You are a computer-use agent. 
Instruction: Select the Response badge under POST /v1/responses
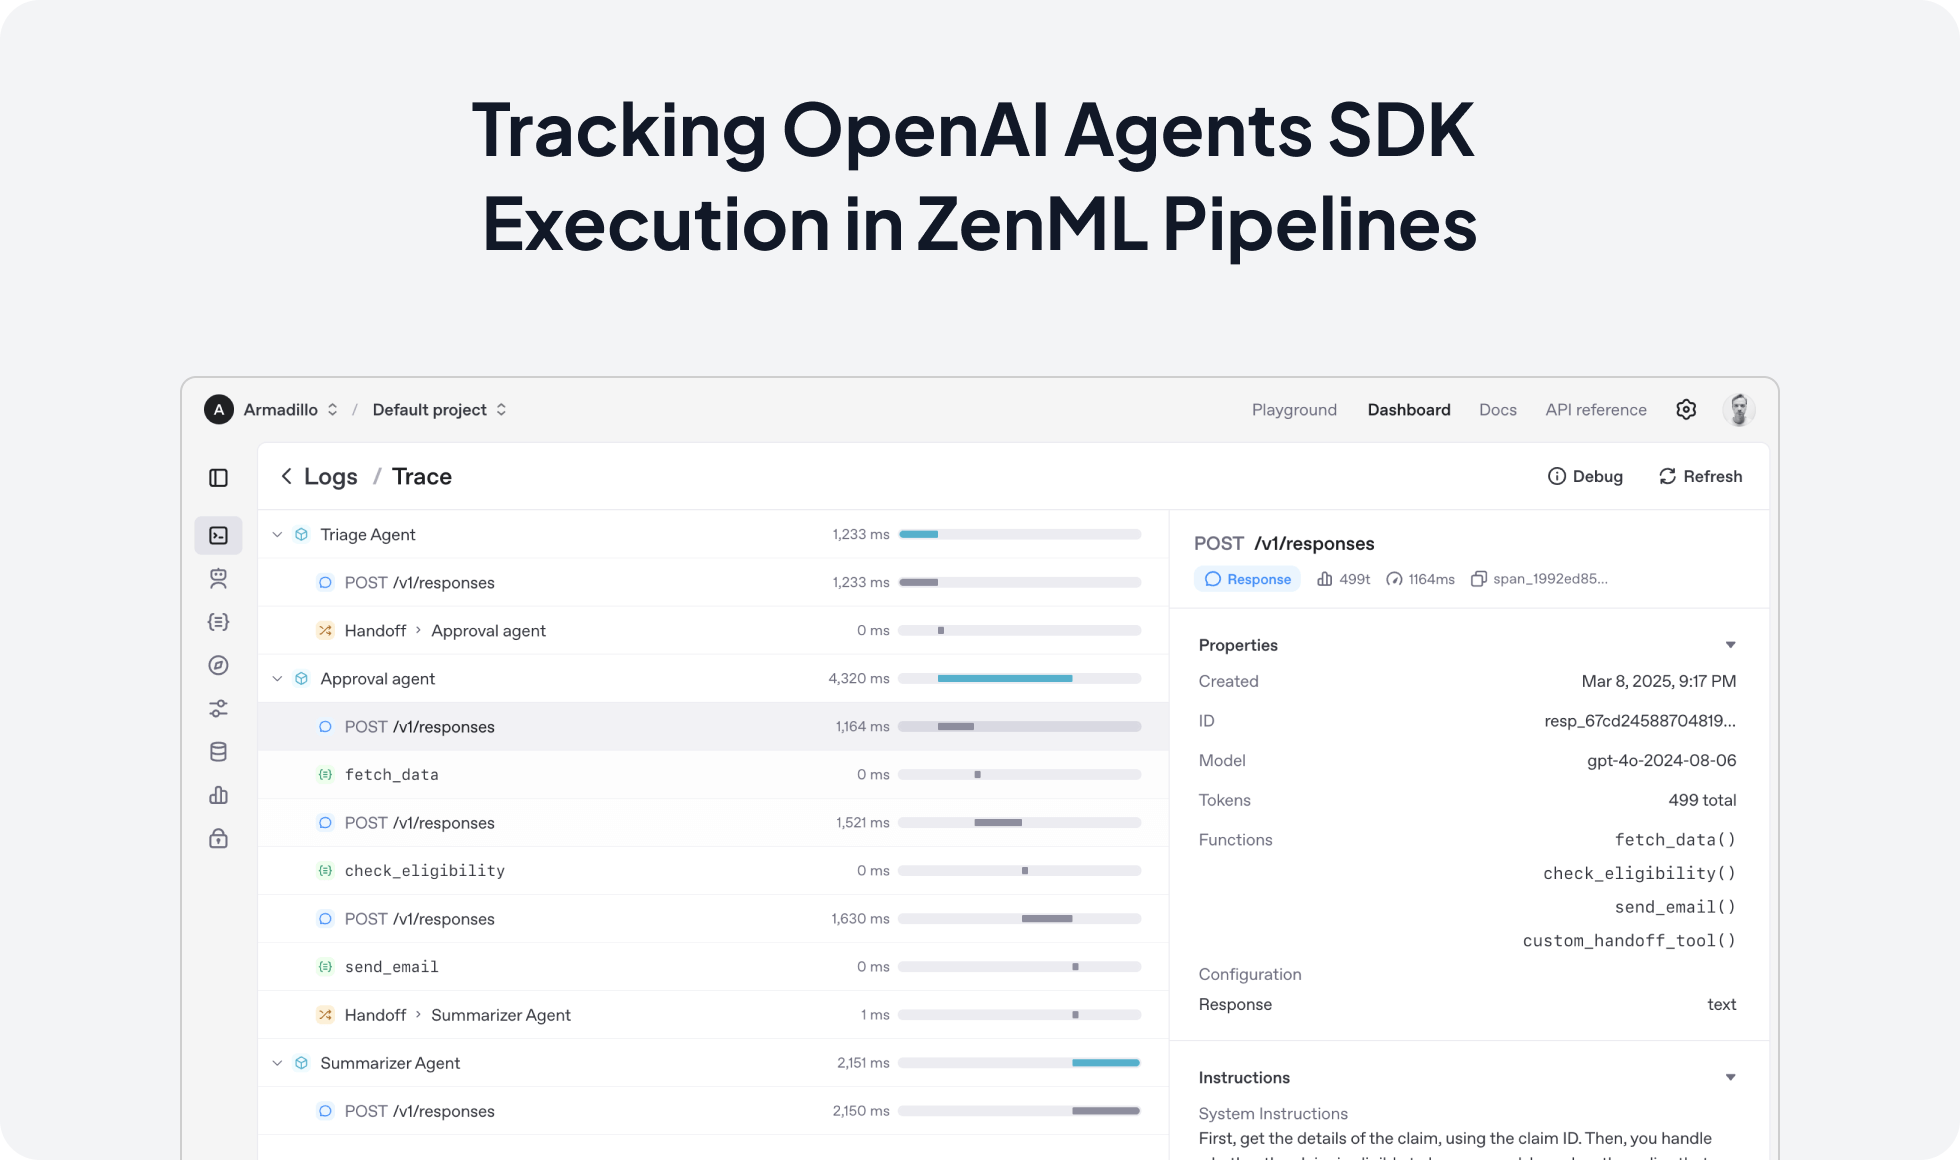pyautogui.click(x=1246, y=578)
